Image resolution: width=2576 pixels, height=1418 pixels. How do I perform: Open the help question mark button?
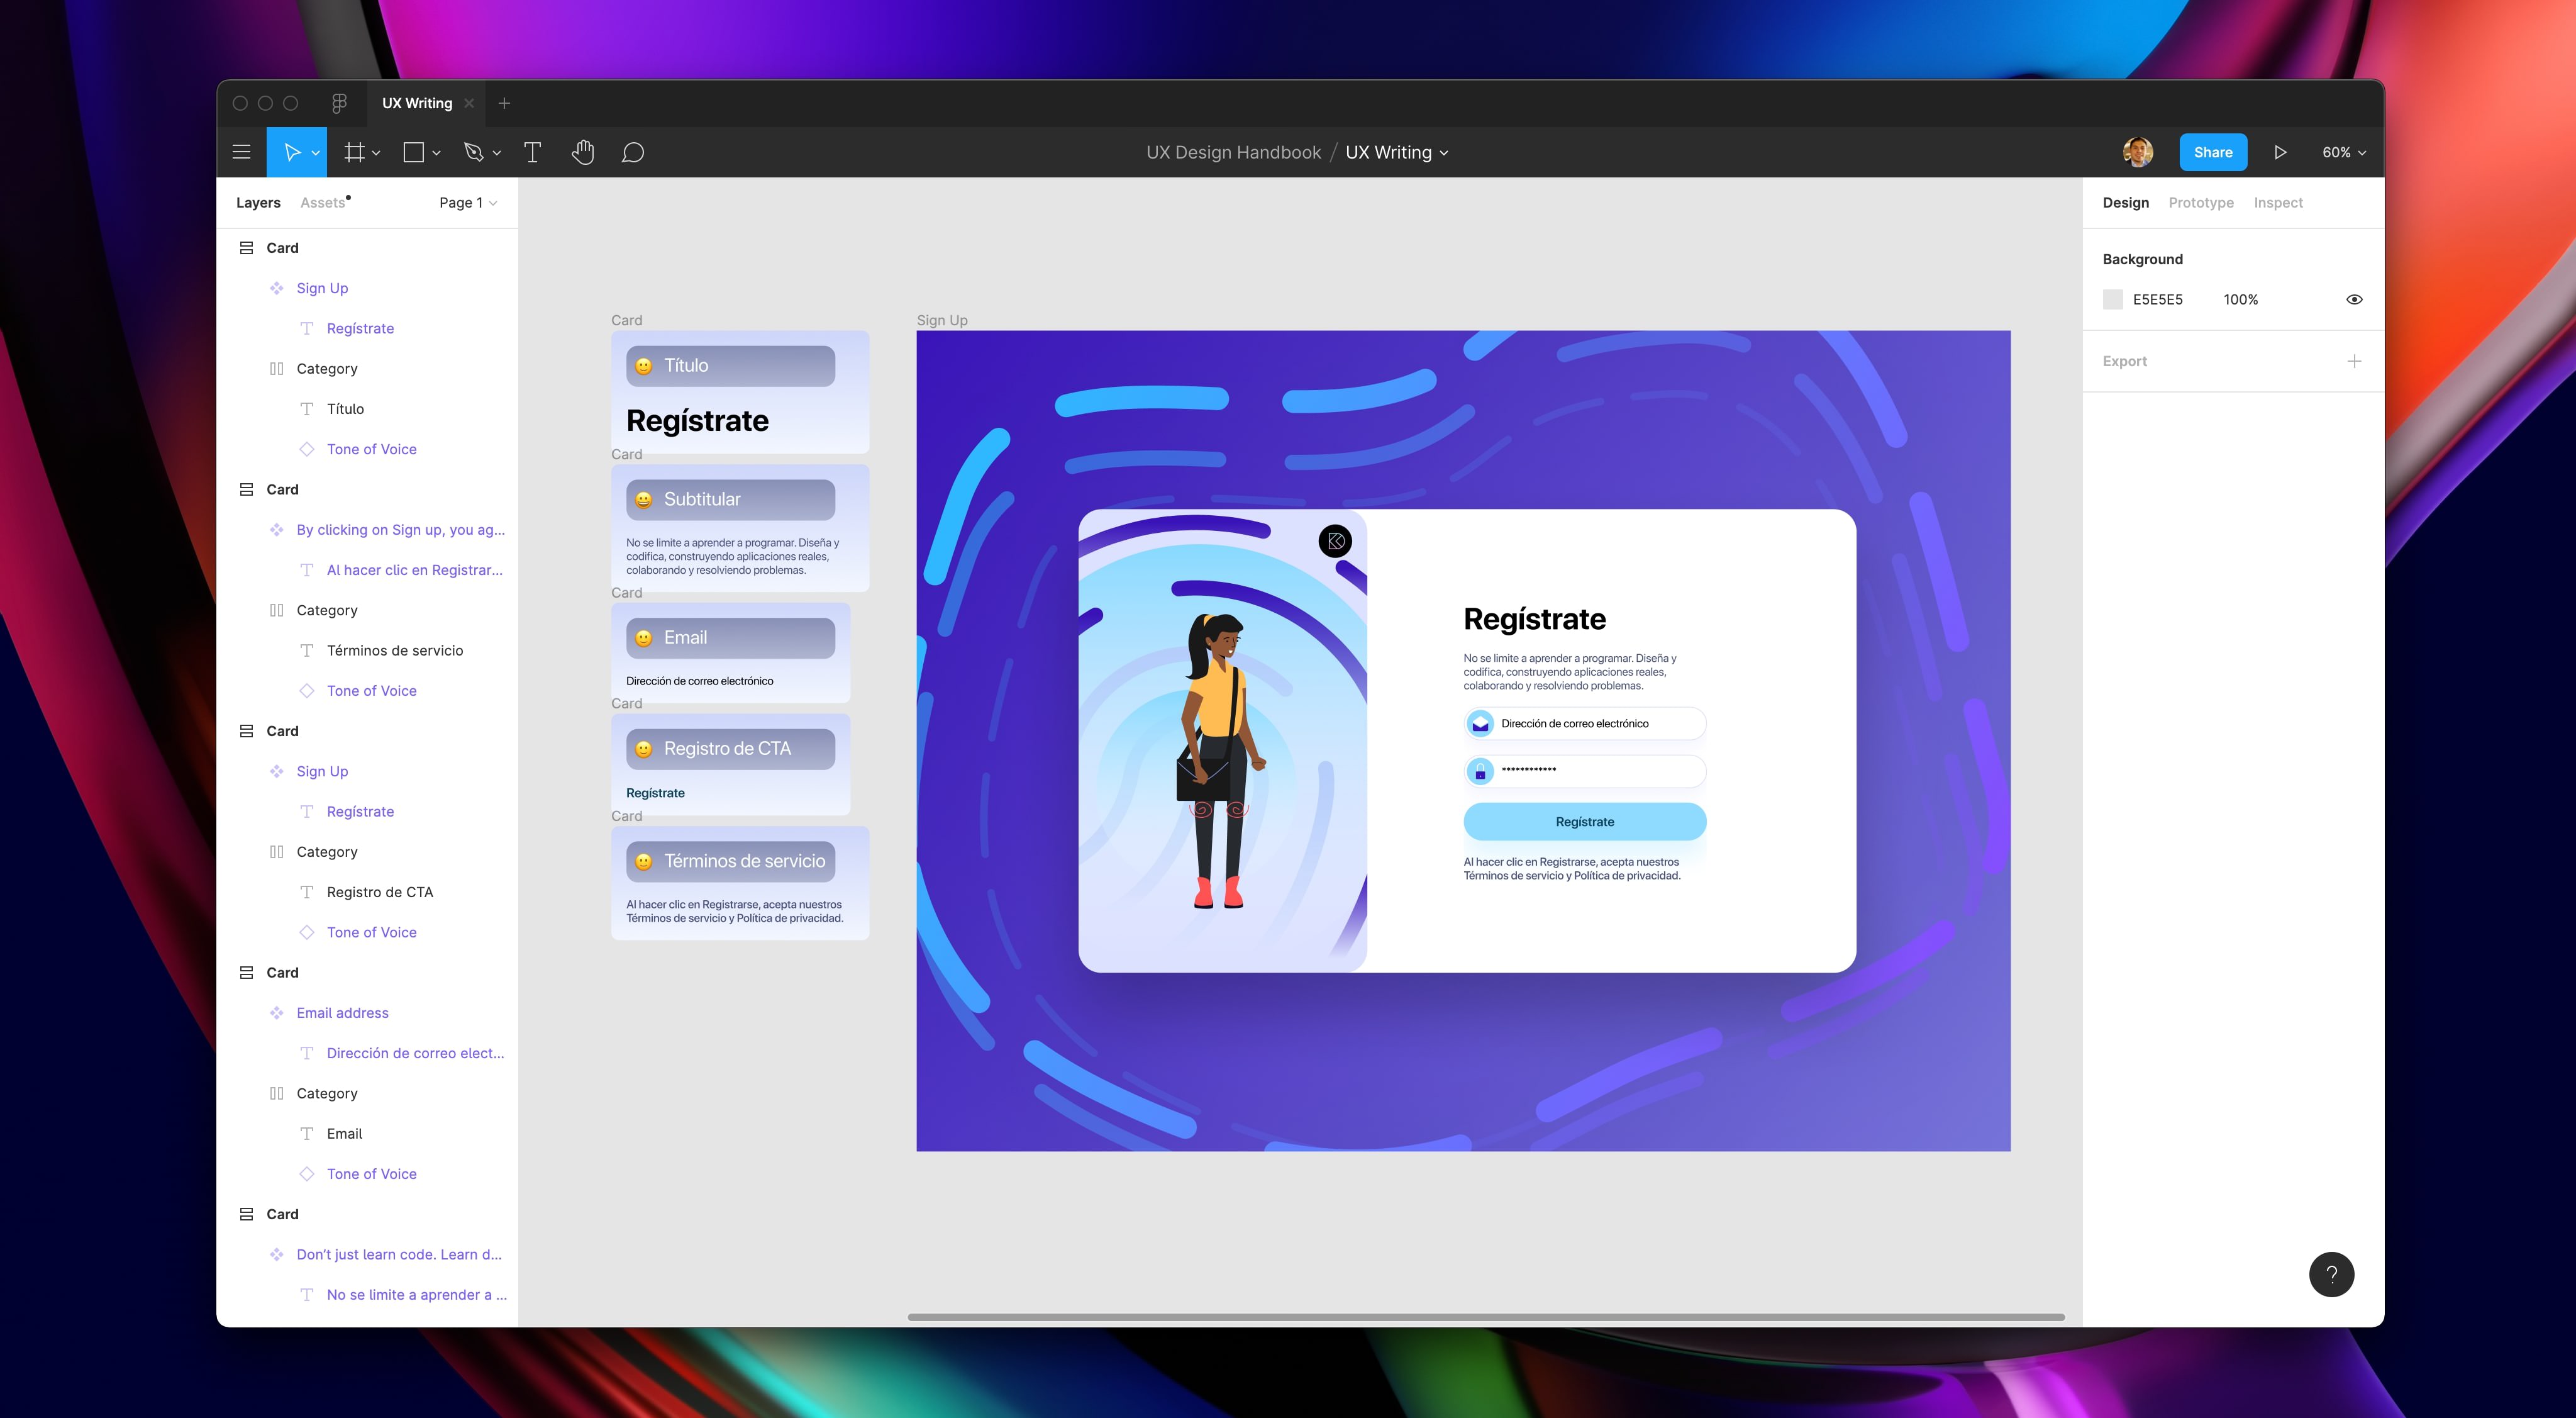tap(2331, 1274)
